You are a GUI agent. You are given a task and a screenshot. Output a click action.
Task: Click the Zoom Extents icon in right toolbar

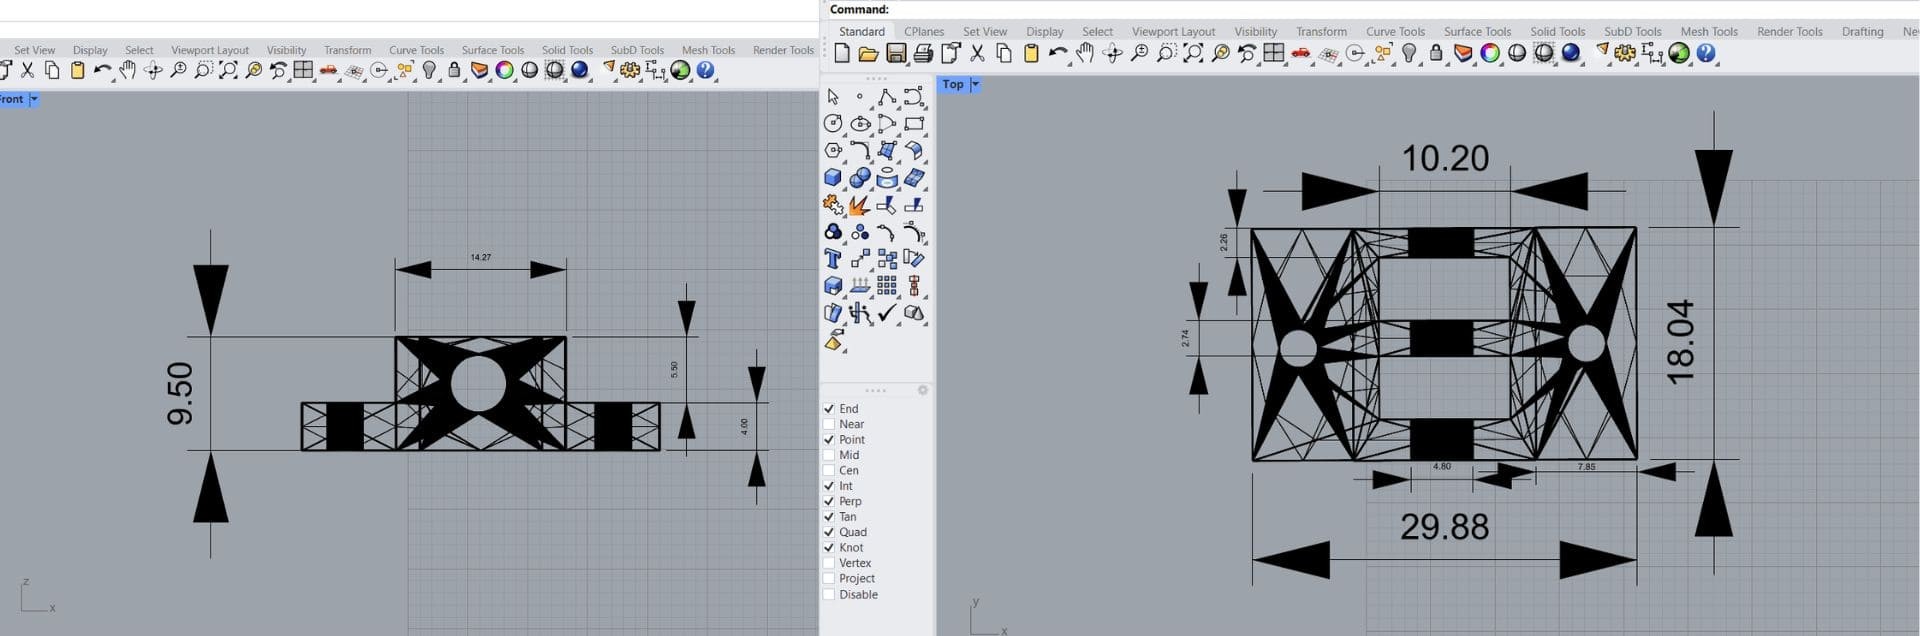tap(1193, 54)
